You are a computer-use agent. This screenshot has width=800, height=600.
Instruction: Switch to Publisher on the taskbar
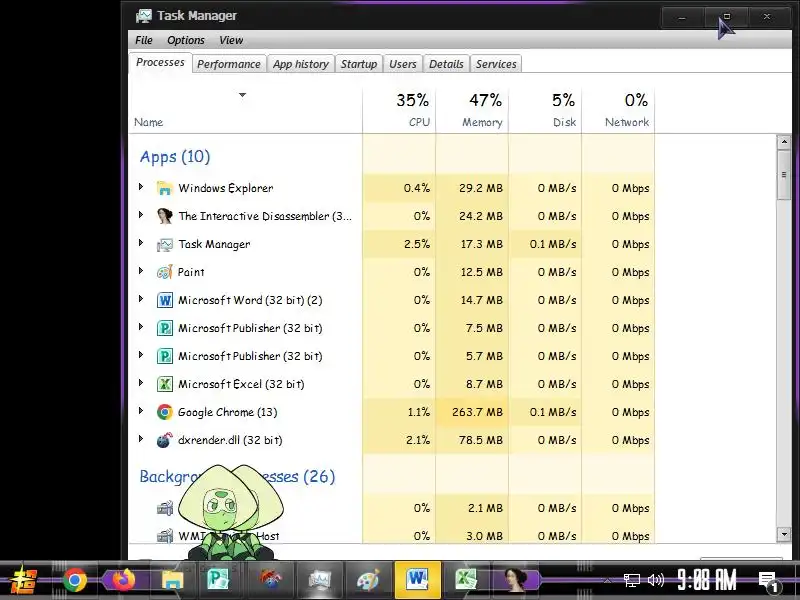tap(218, 580)
